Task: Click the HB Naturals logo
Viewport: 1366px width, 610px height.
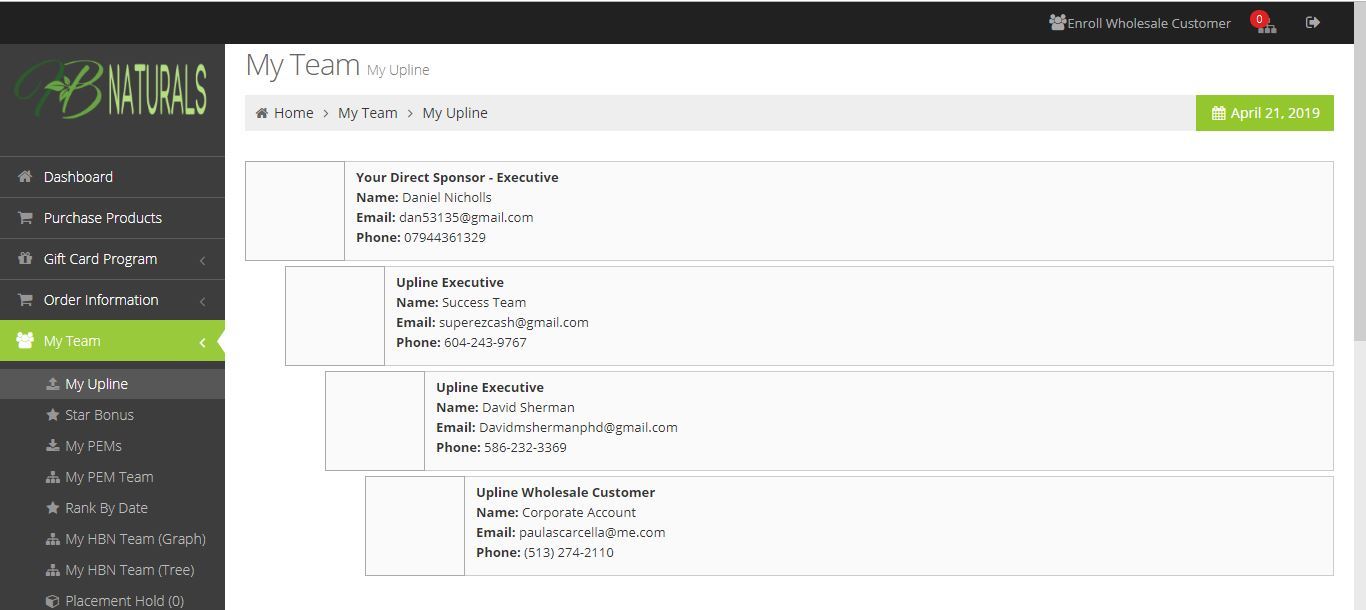Action: coord(111,92)
